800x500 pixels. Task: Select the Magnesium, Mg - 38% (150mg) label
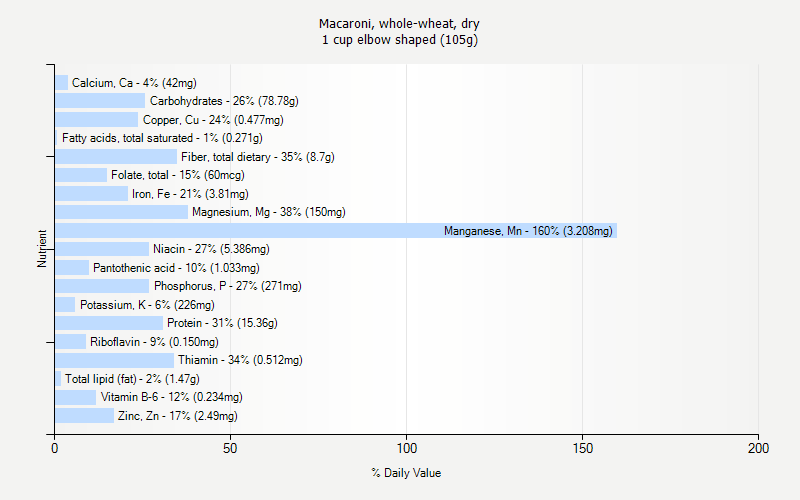coord(269,212)
